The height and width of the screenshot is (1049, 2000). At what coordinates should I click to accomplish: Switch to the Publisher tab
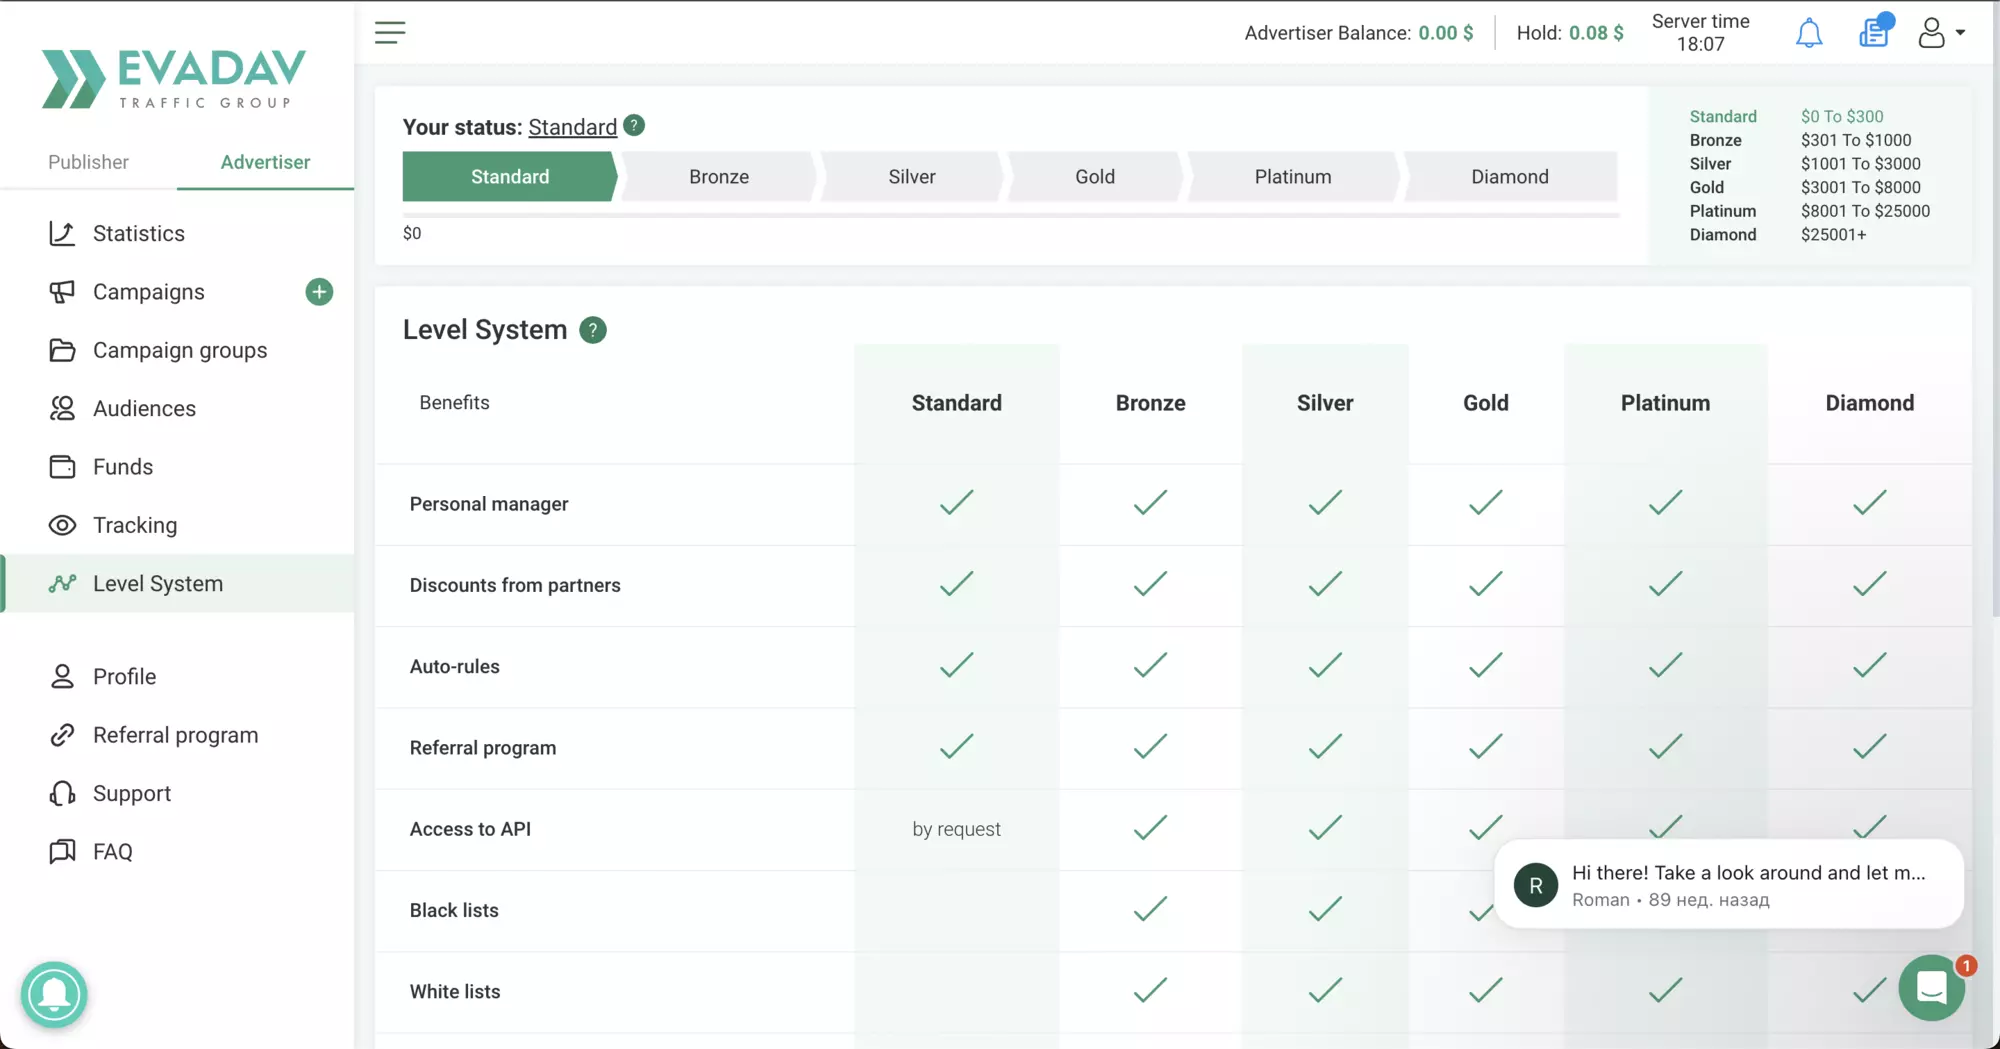point(88,162)
